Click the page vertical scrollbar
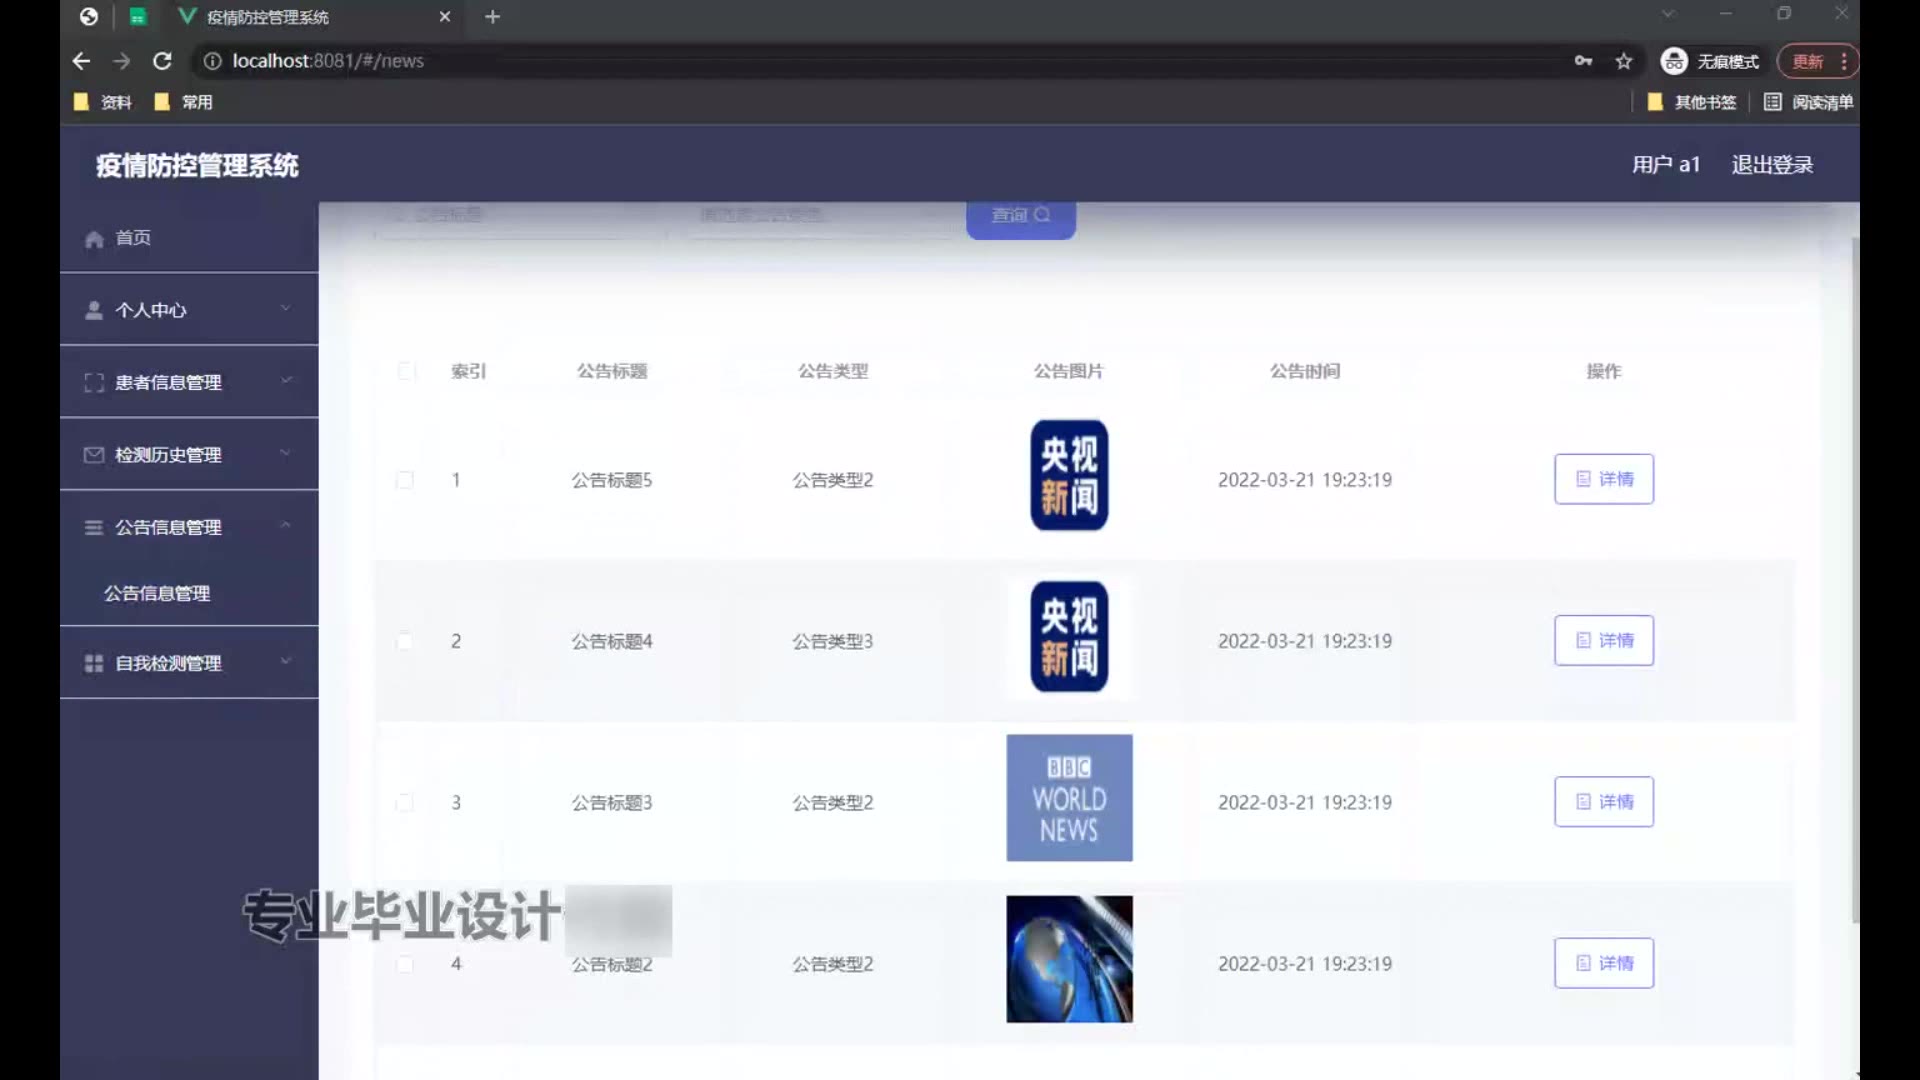The width and height of the screenshot is (1920, 1080). pyautogui.click(x=1854, y=580)
